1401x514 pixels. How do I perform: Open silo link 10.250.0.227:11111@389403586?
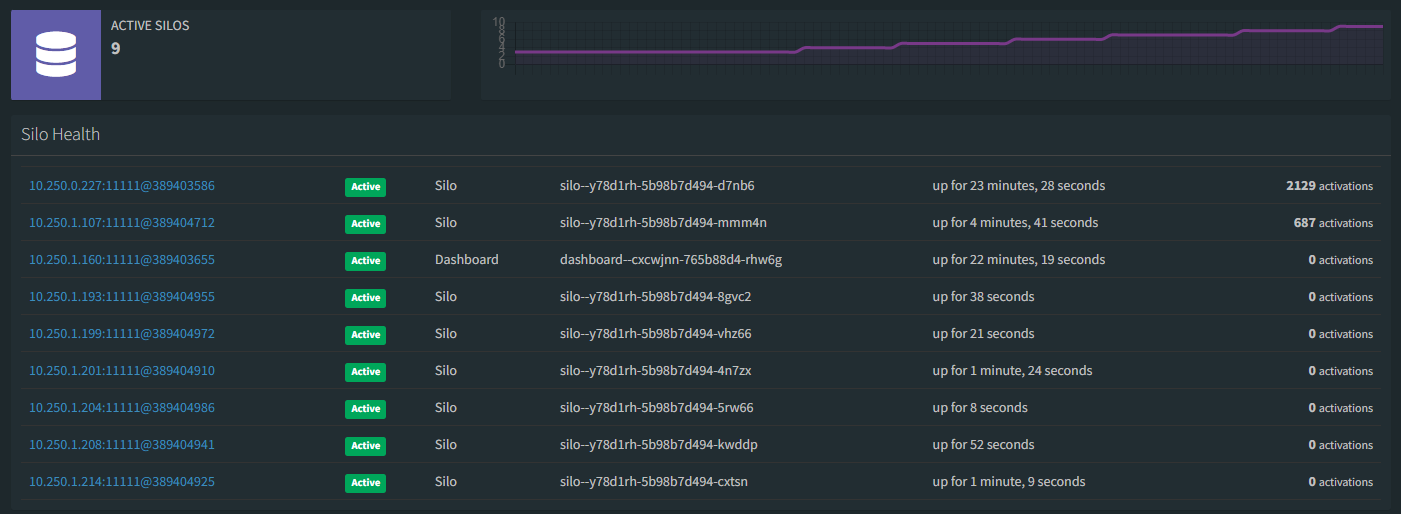click(122, 186)
